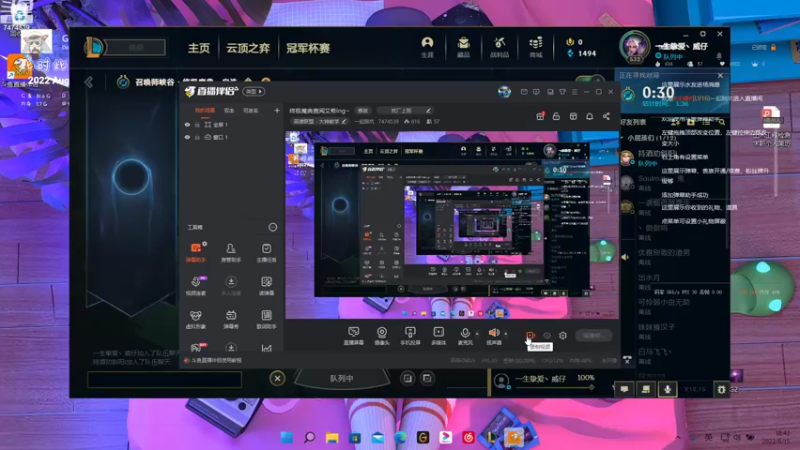The image size is (800, 450).
Task: Collapse the 小屋孩们 friends group
Action: pyautogui.click(x=622, y=138)
